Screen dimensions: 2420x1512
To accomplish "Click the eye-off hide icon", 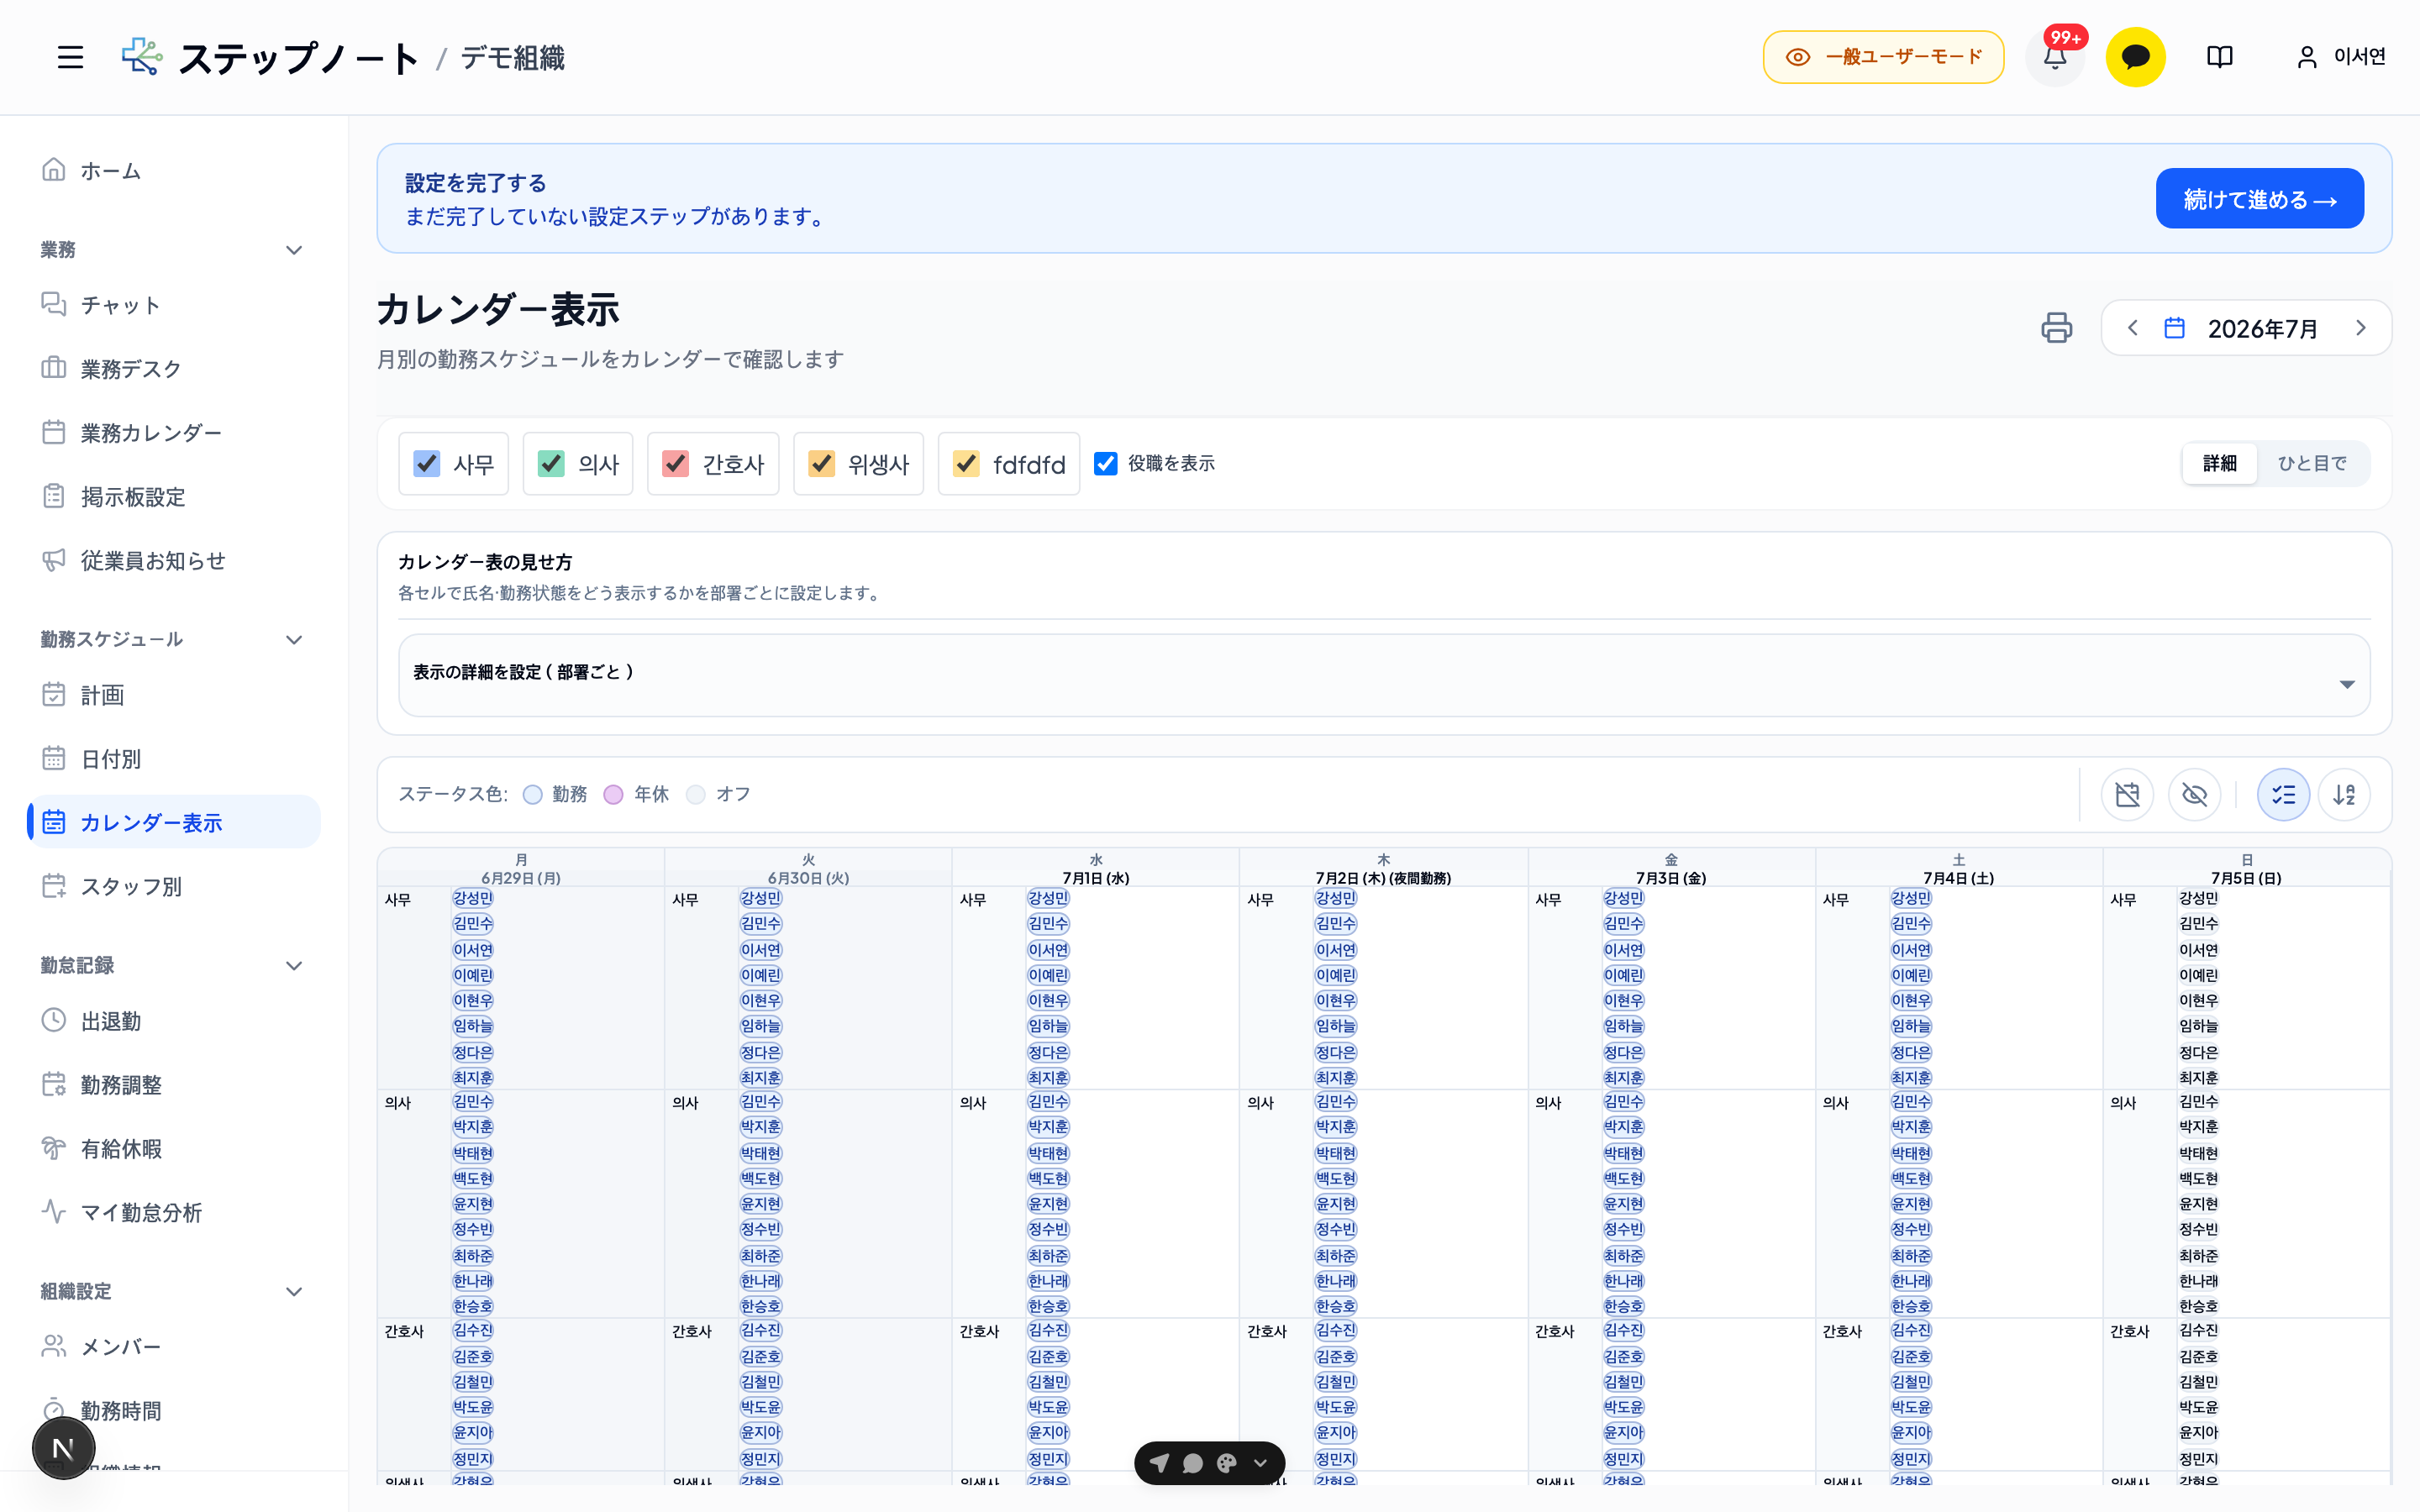I will (x=2194, y=794).
